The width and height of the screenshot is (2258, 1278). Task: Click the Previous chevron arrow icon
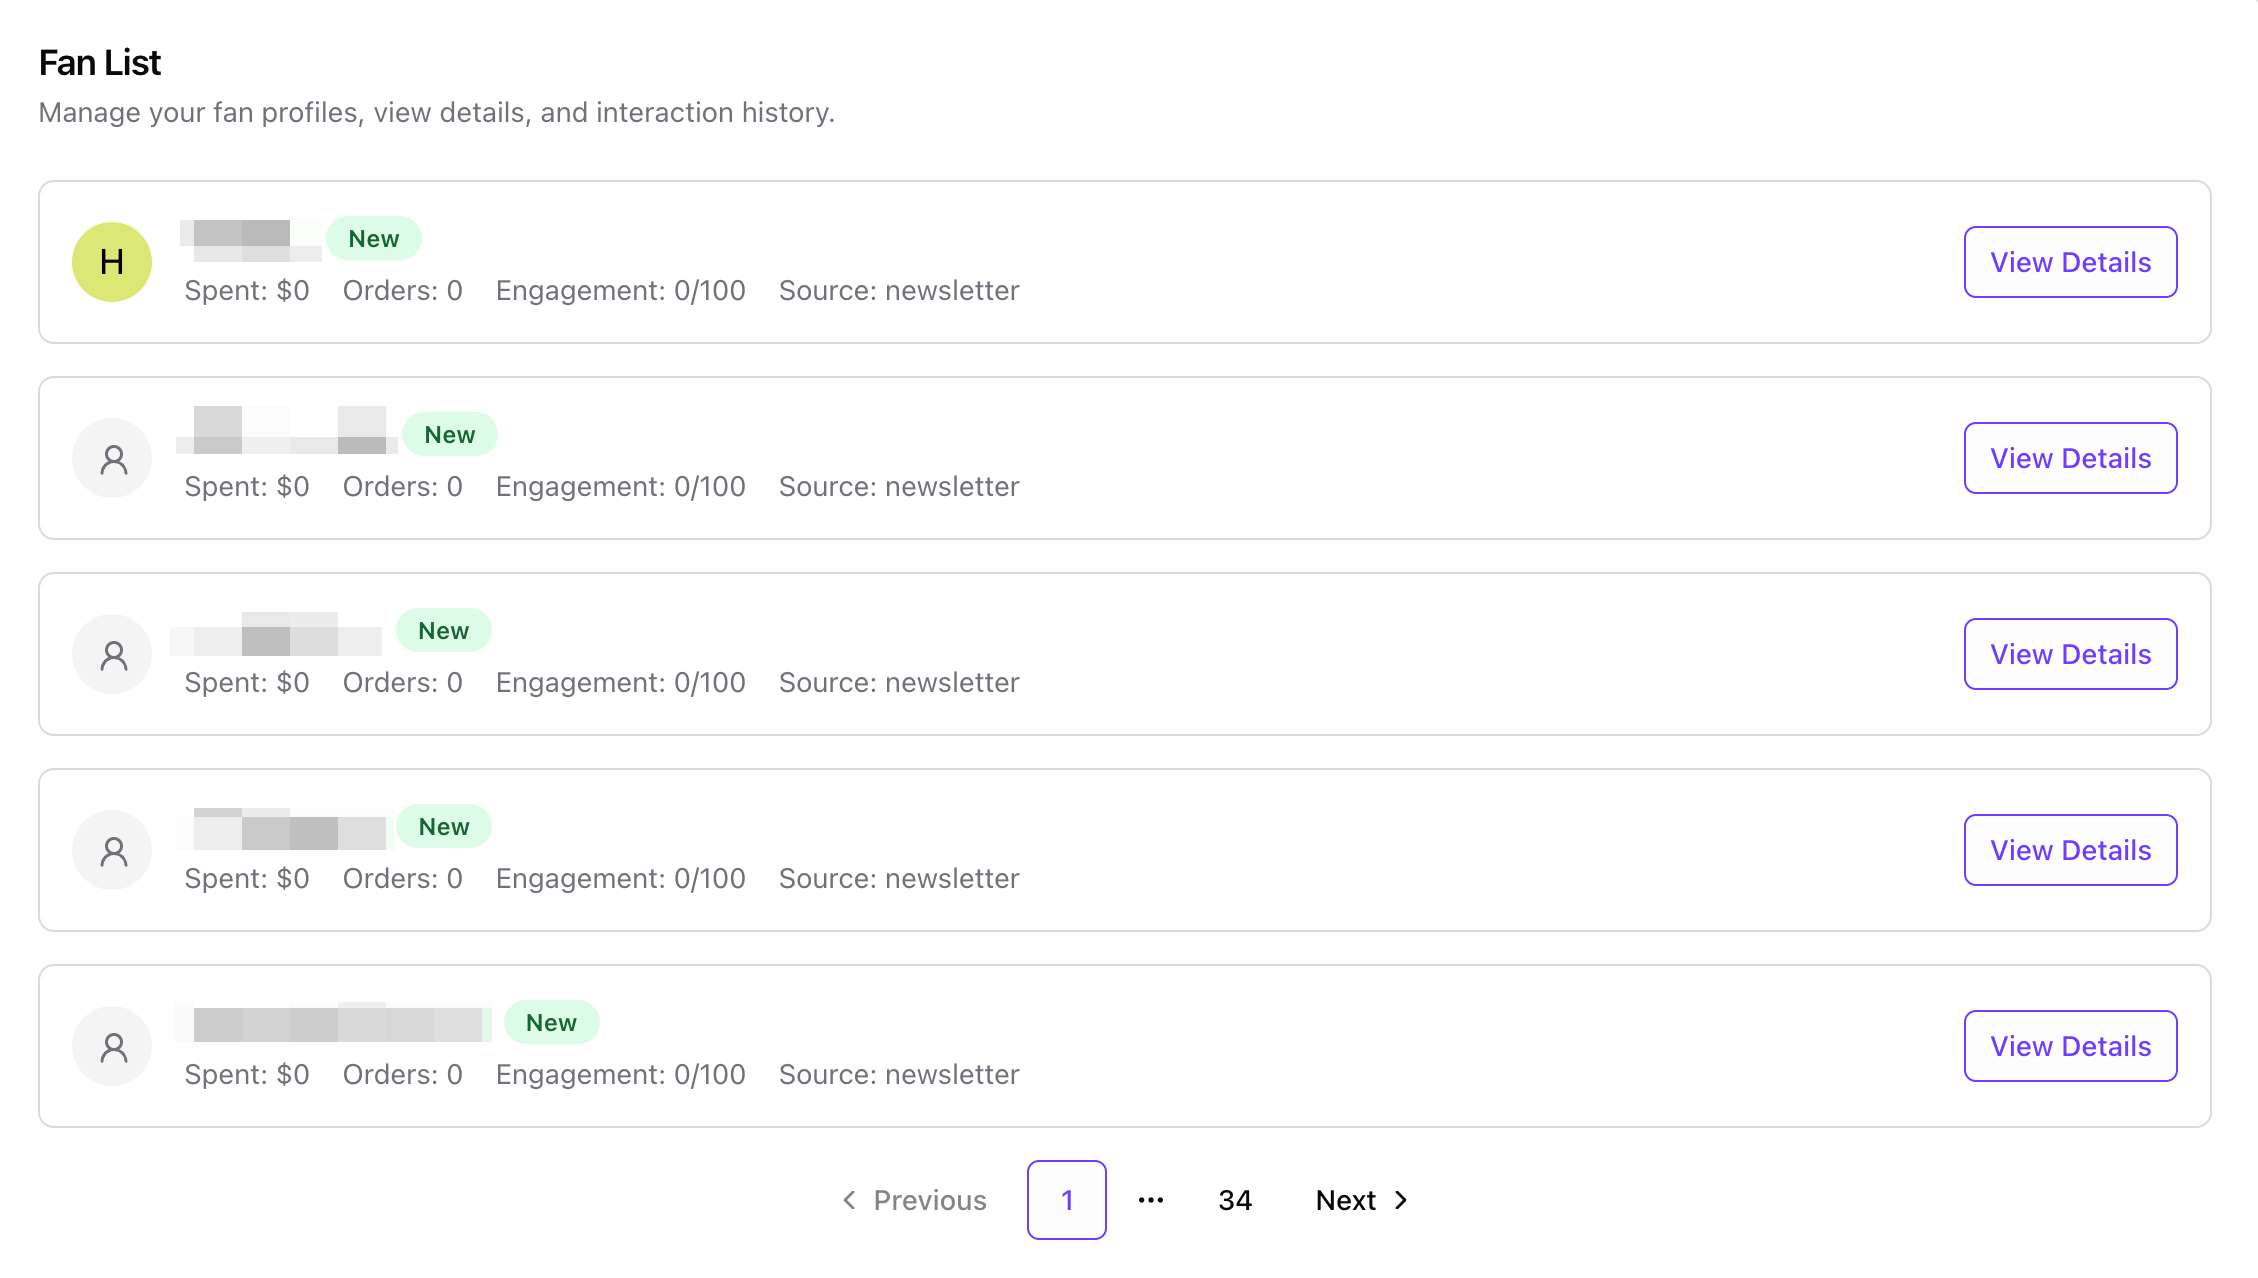[x=849, y=1200]
